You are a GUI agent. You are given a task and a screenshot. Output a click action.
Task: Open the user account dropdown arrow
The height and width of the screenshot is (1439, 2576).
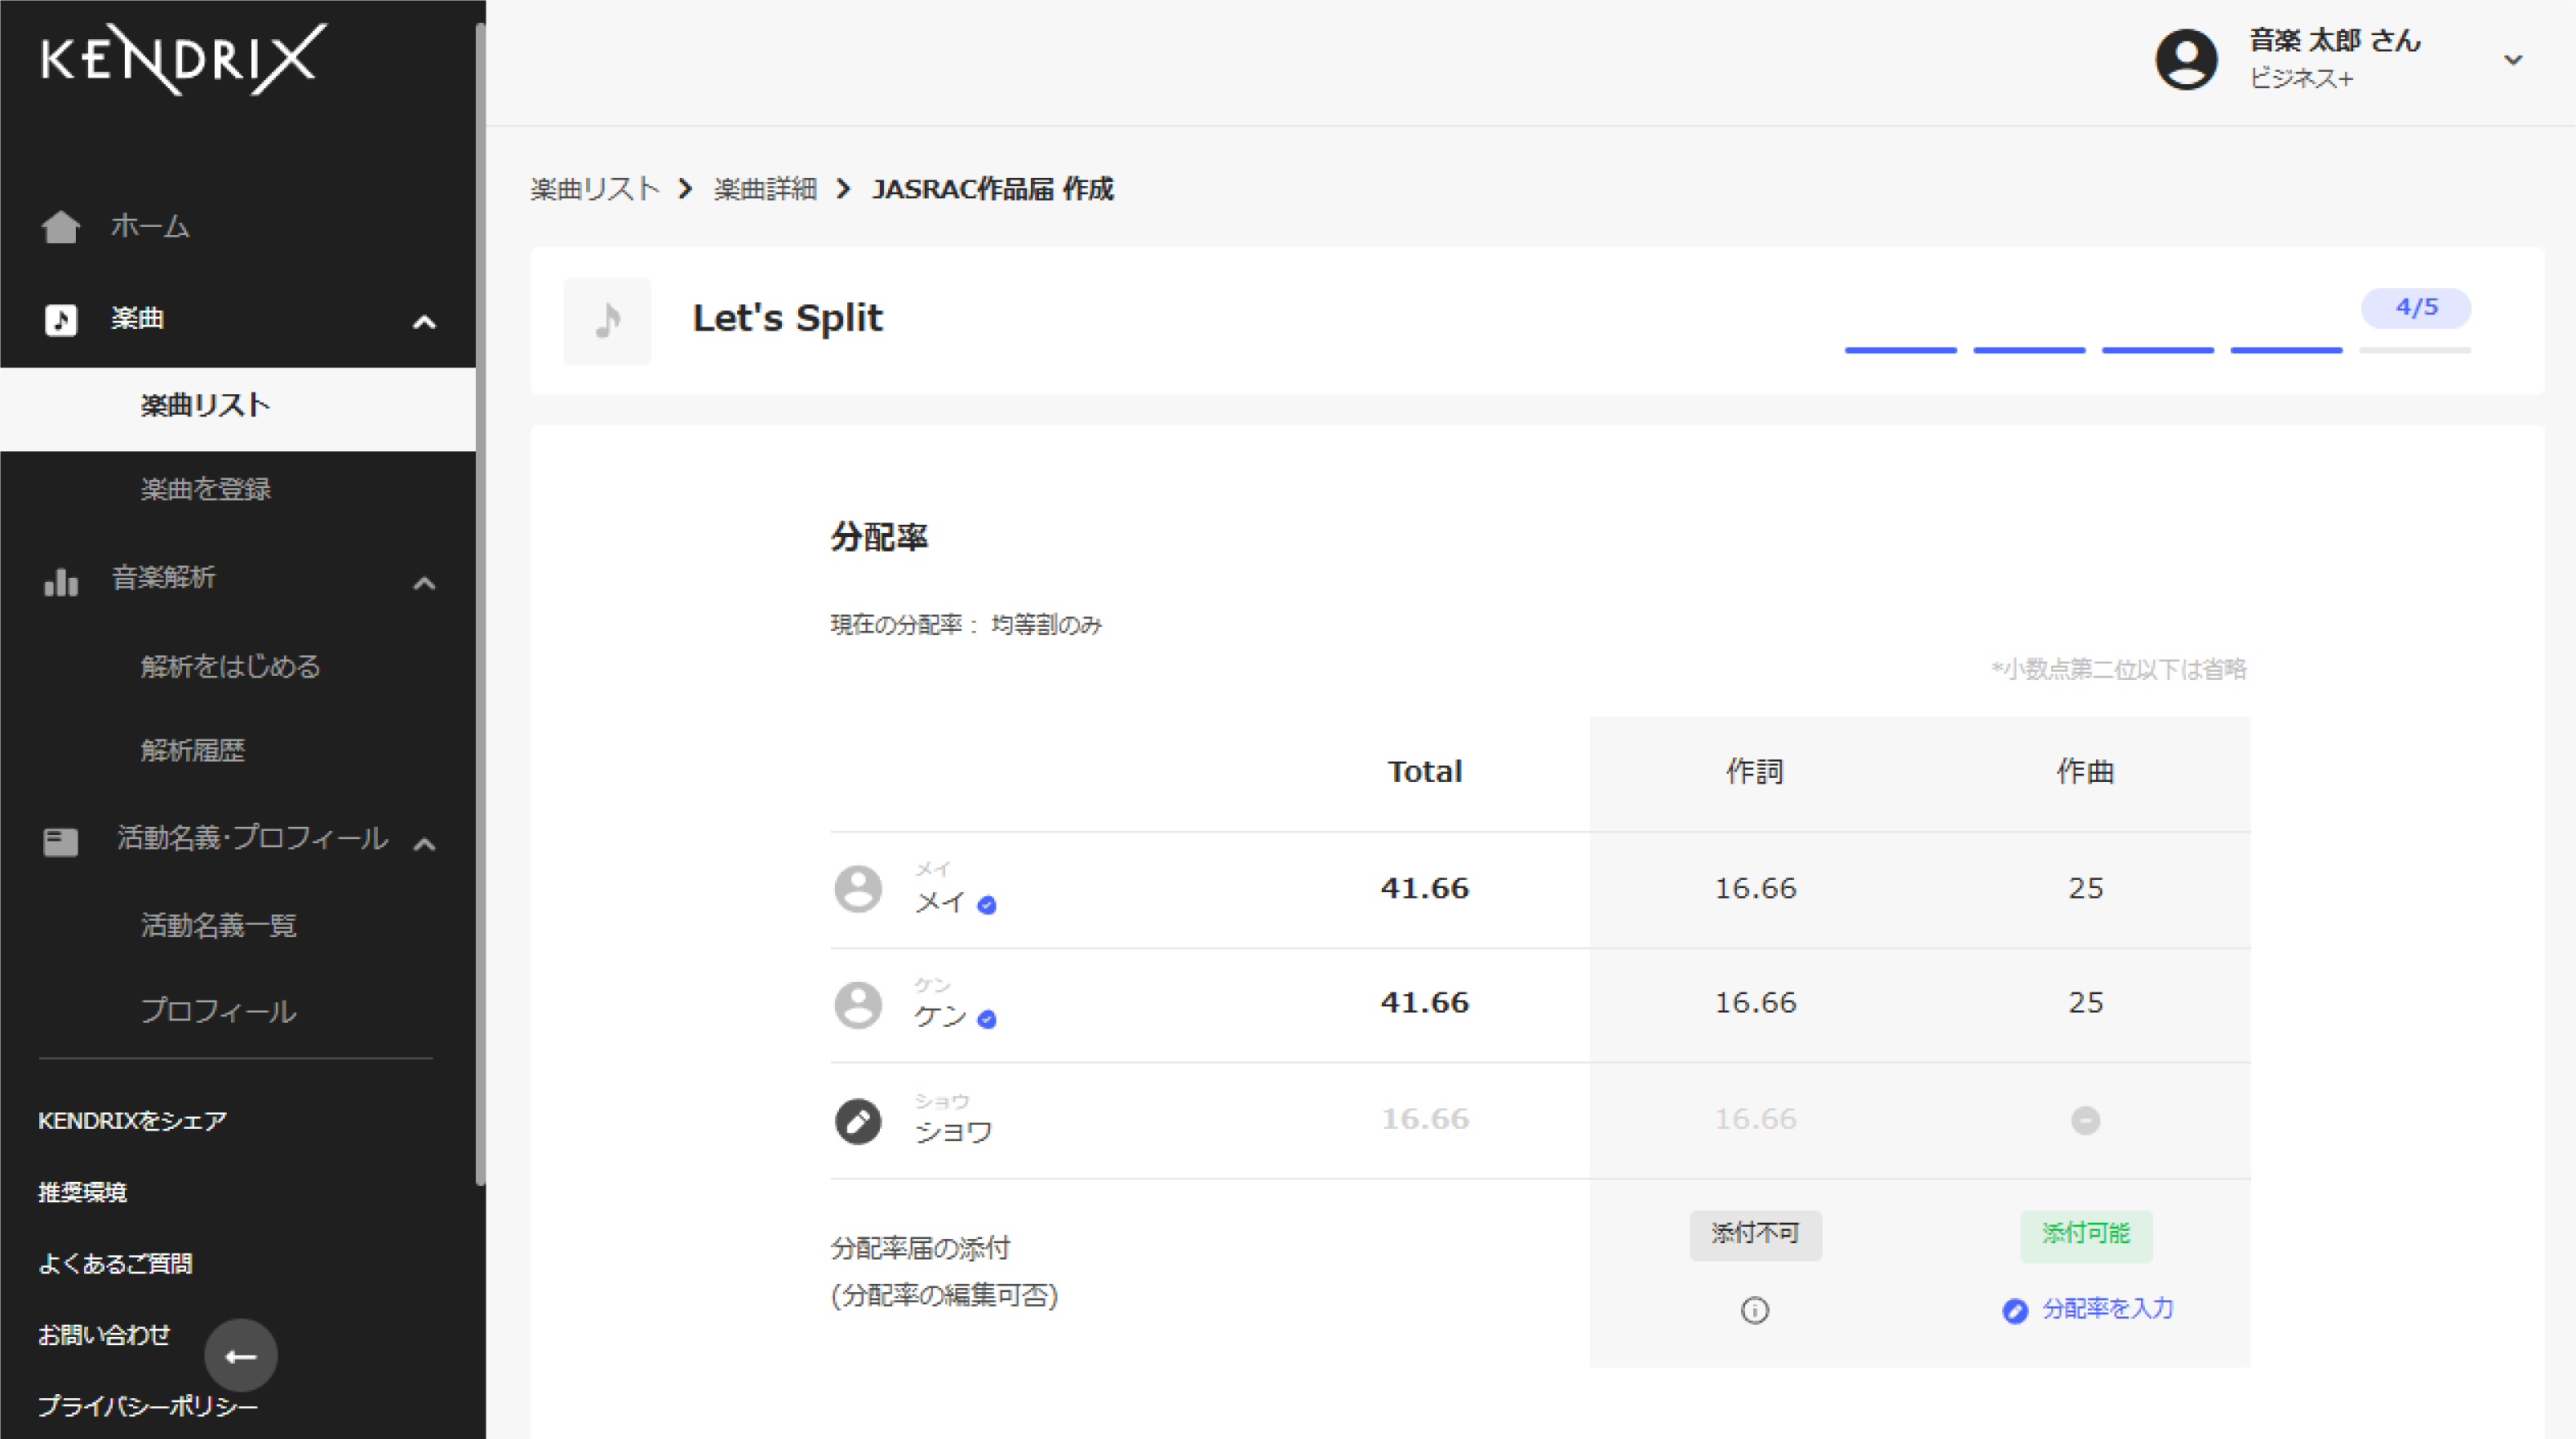pyautogui.click(x=2512, y=60)
